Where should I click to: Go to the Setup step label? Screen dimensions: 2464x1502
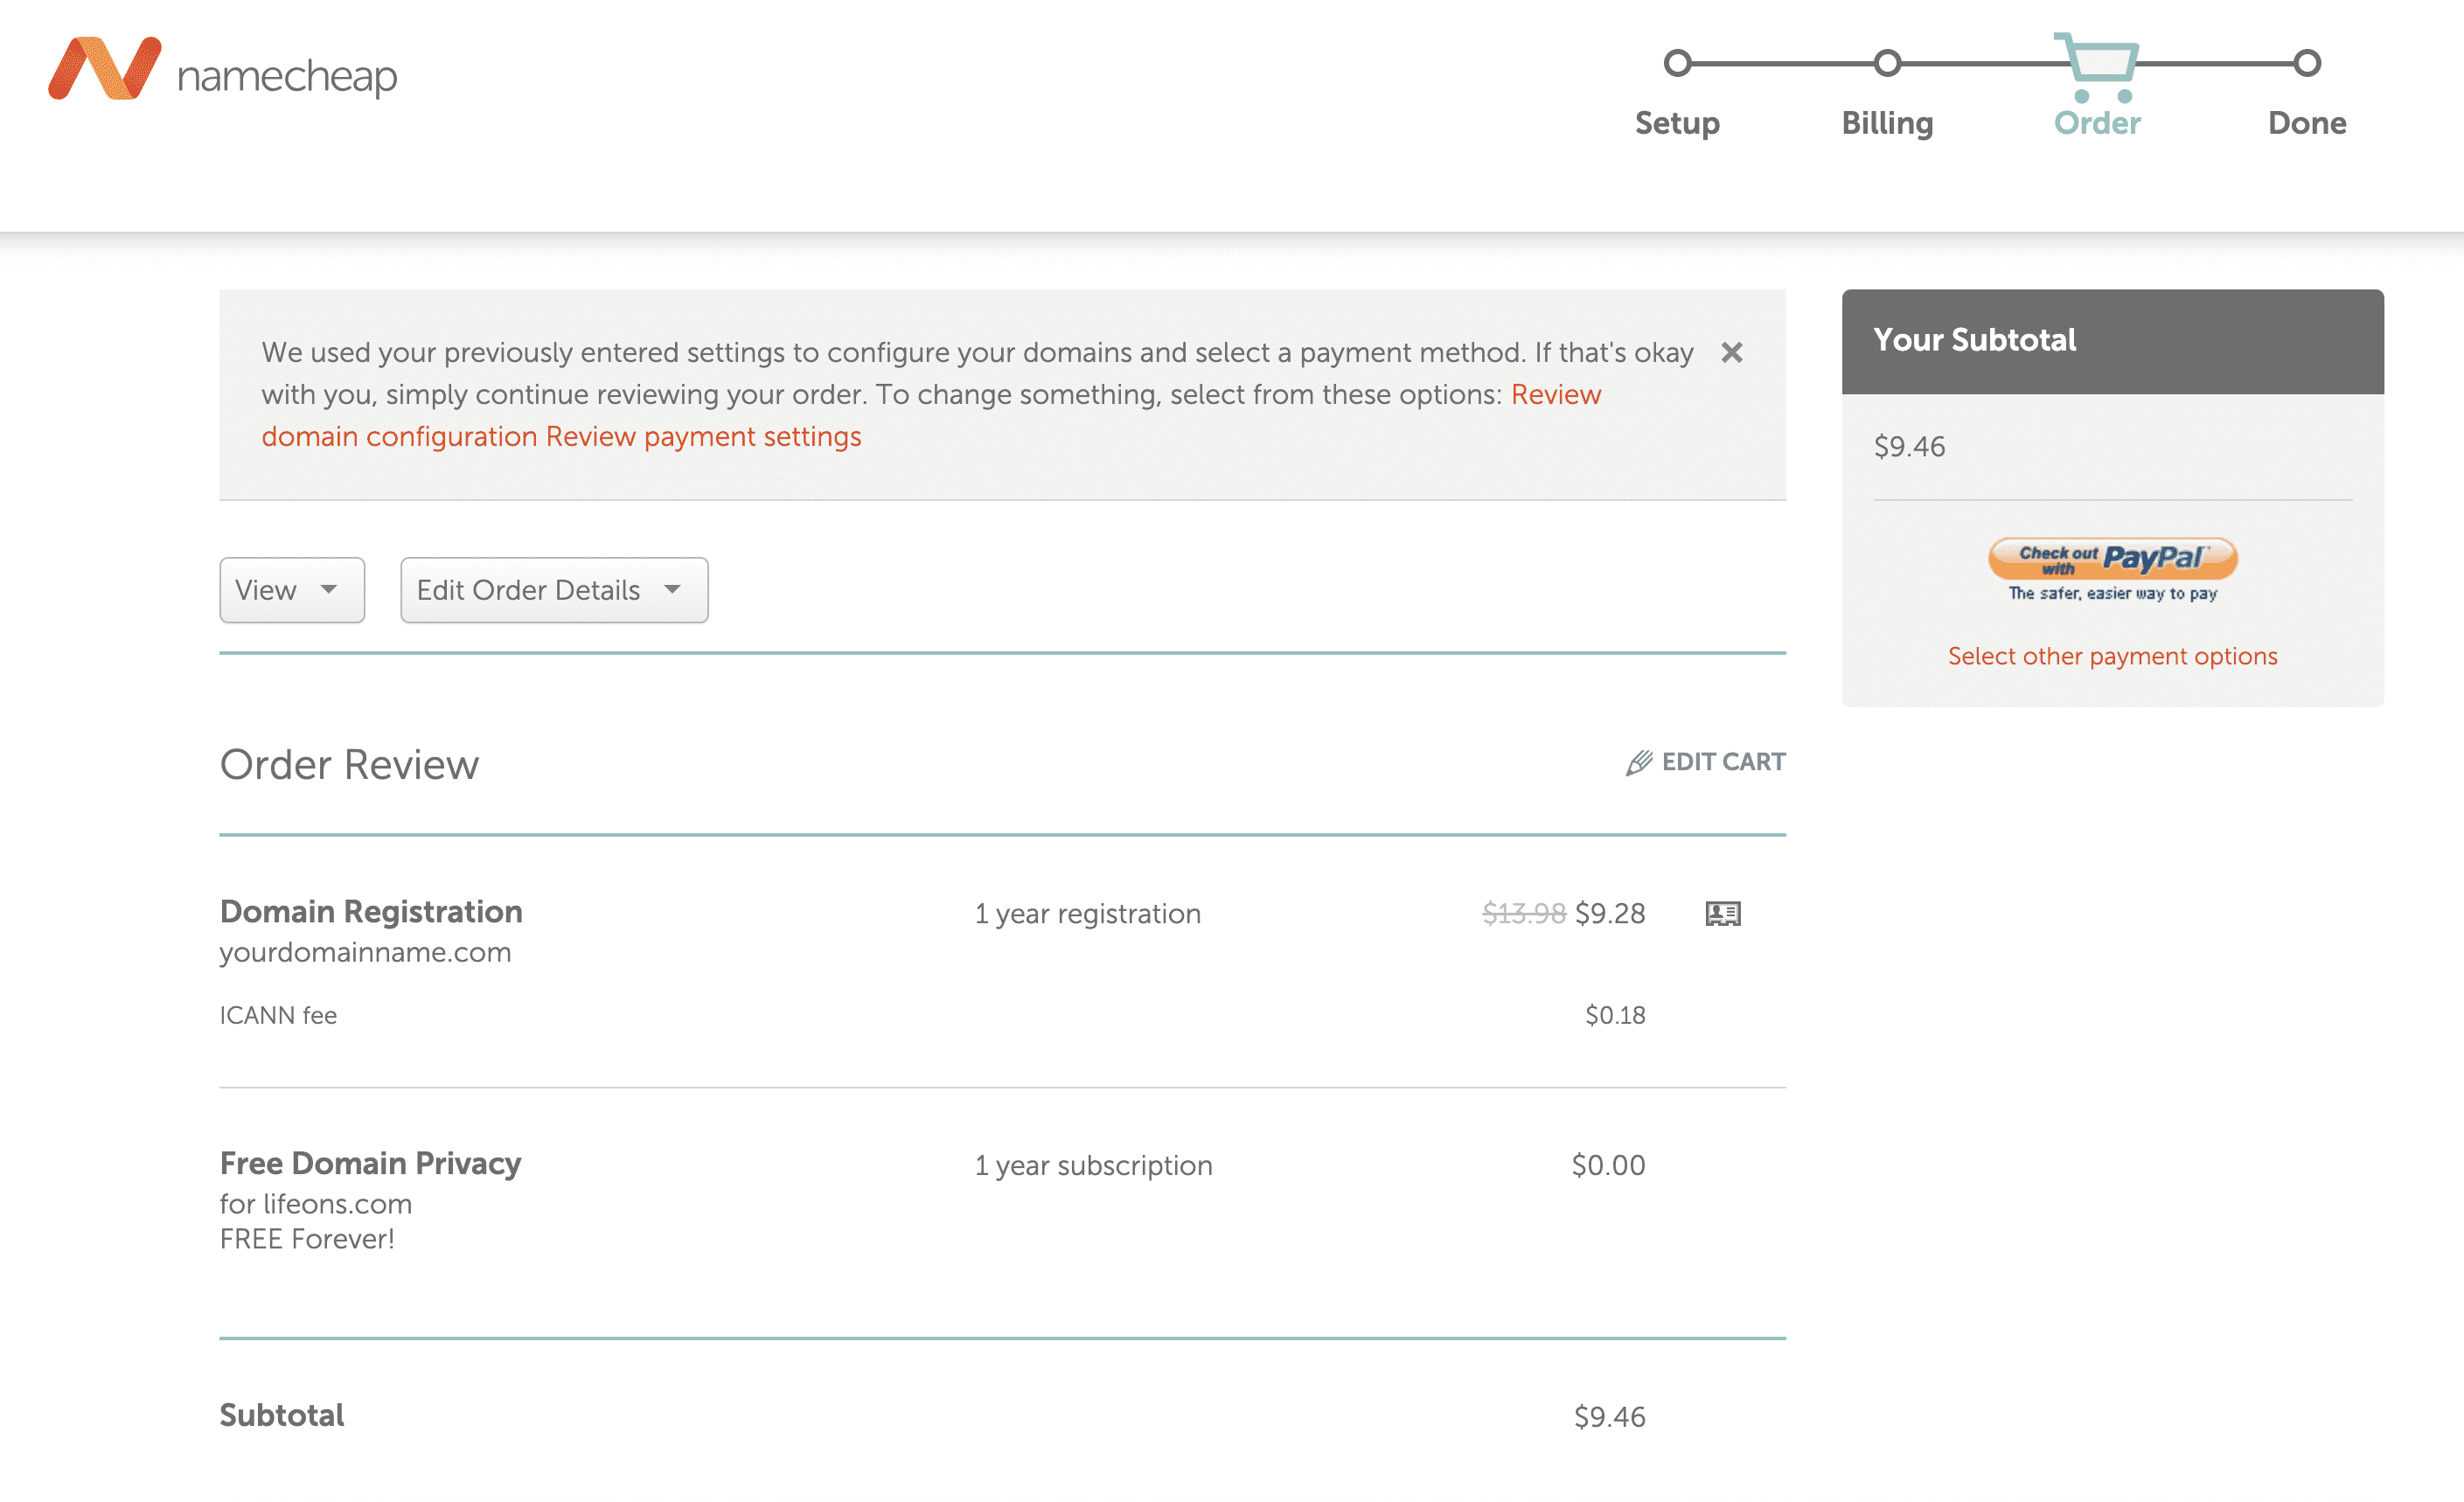[1677, 123]
